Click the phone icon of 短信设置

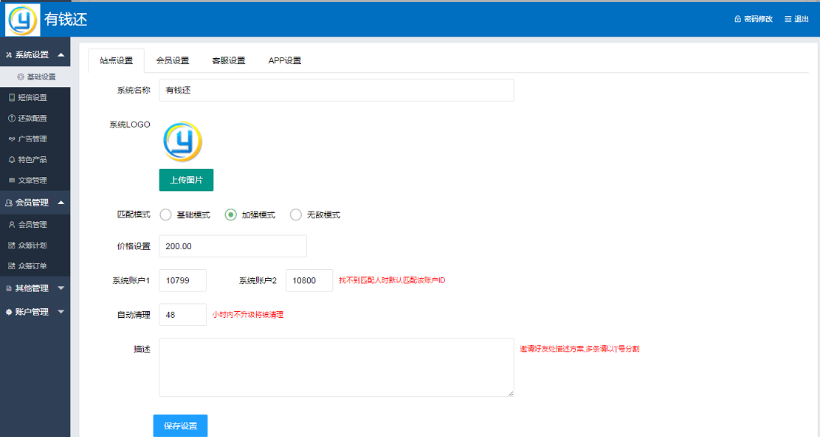coord(12,98)
